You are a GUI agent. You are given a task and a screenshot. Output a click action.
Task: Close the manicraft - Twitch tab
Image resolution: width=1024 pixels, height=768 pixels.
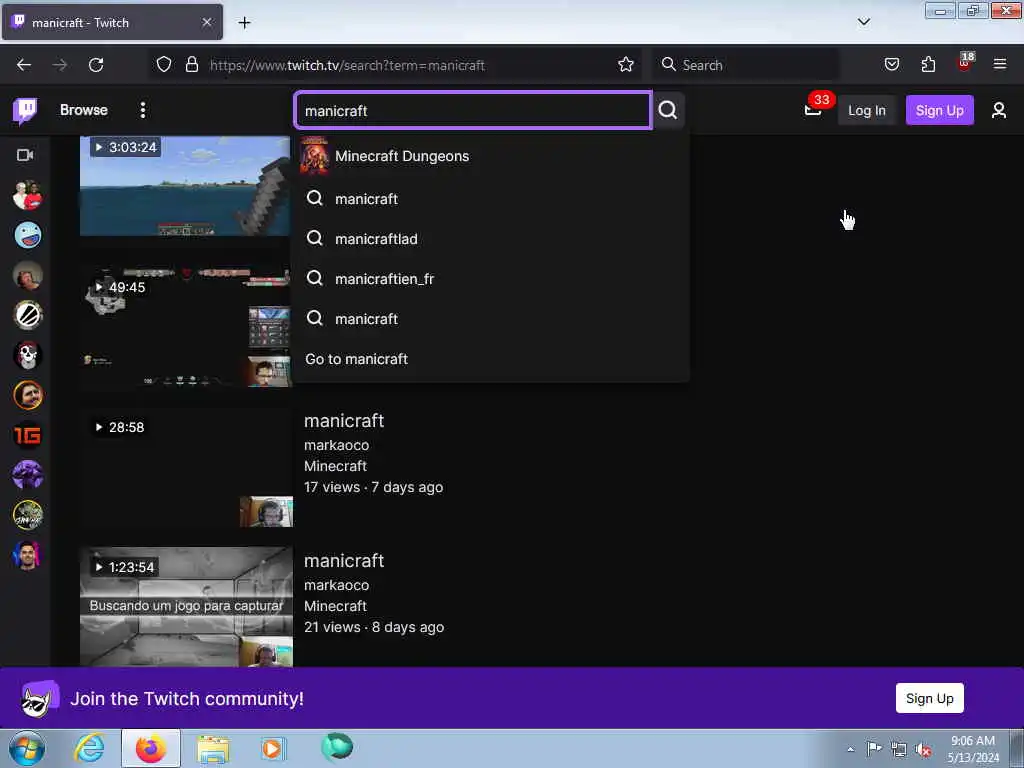coord(206,23)
